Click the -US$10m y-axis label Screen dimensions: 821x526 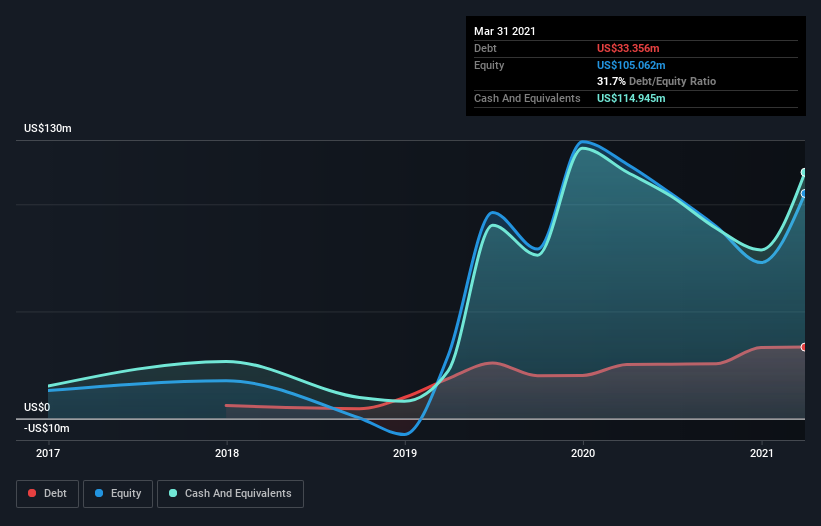coord(47,428)
